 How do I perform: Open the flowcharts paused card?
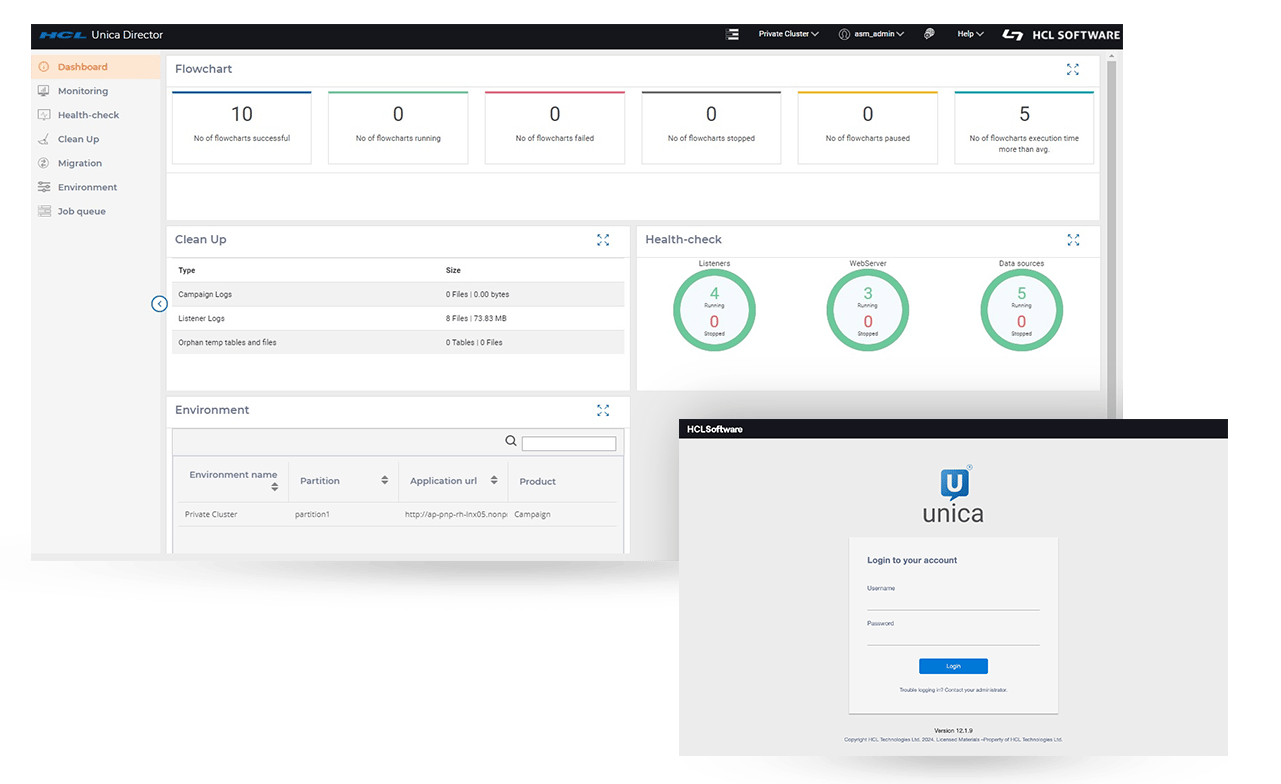868,127
